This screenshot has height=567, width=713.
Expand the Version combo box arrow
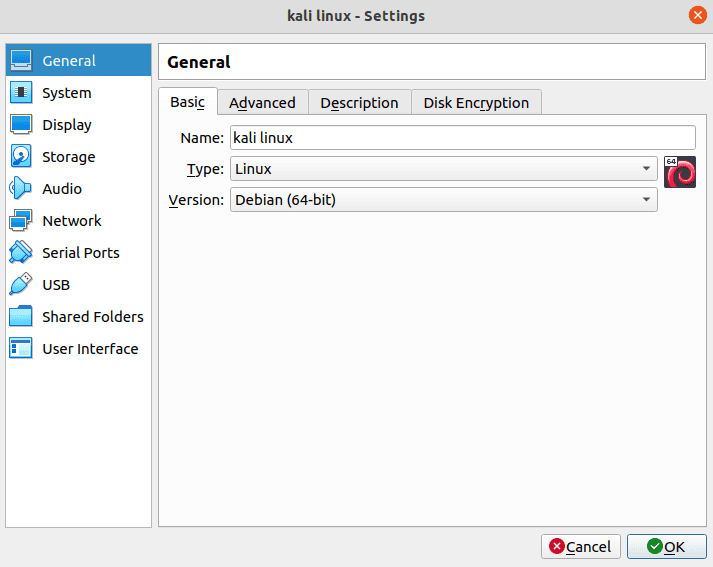coord(646,200)
